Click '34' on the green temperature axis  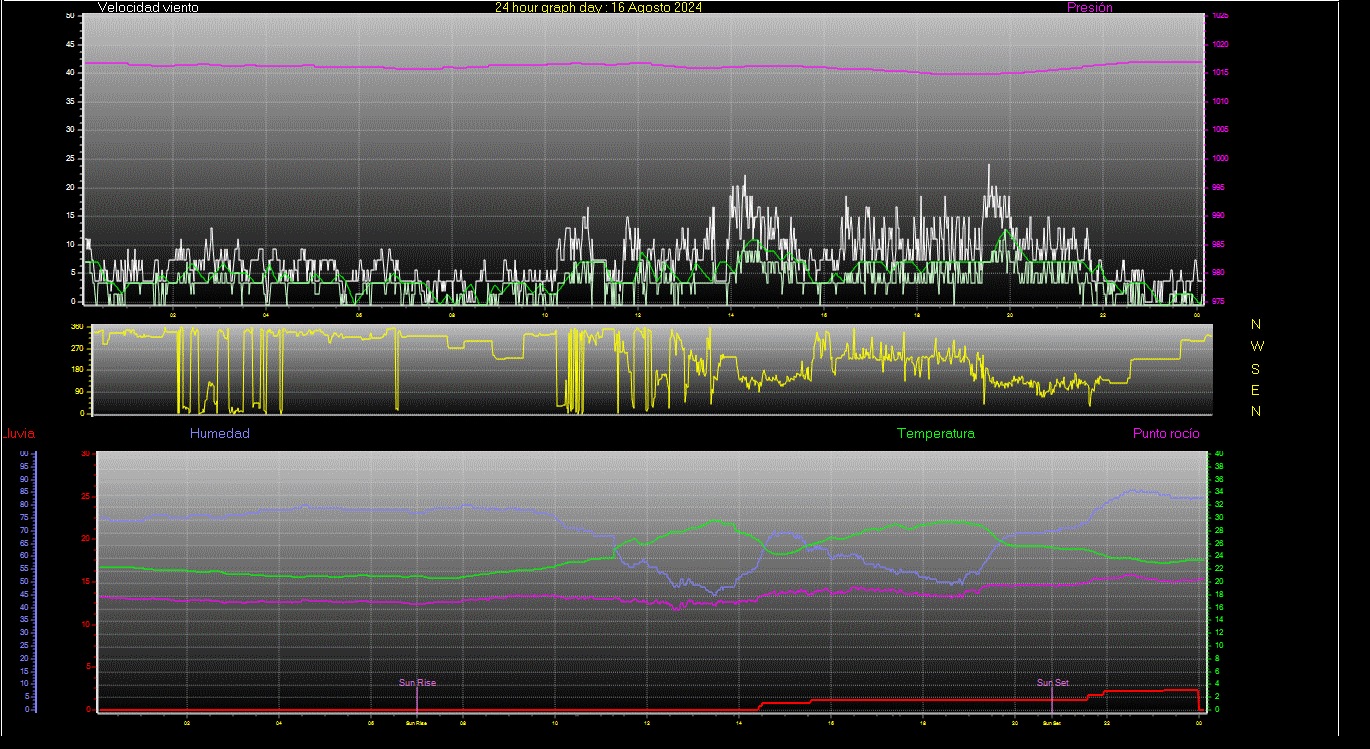tap(1219, 491)
